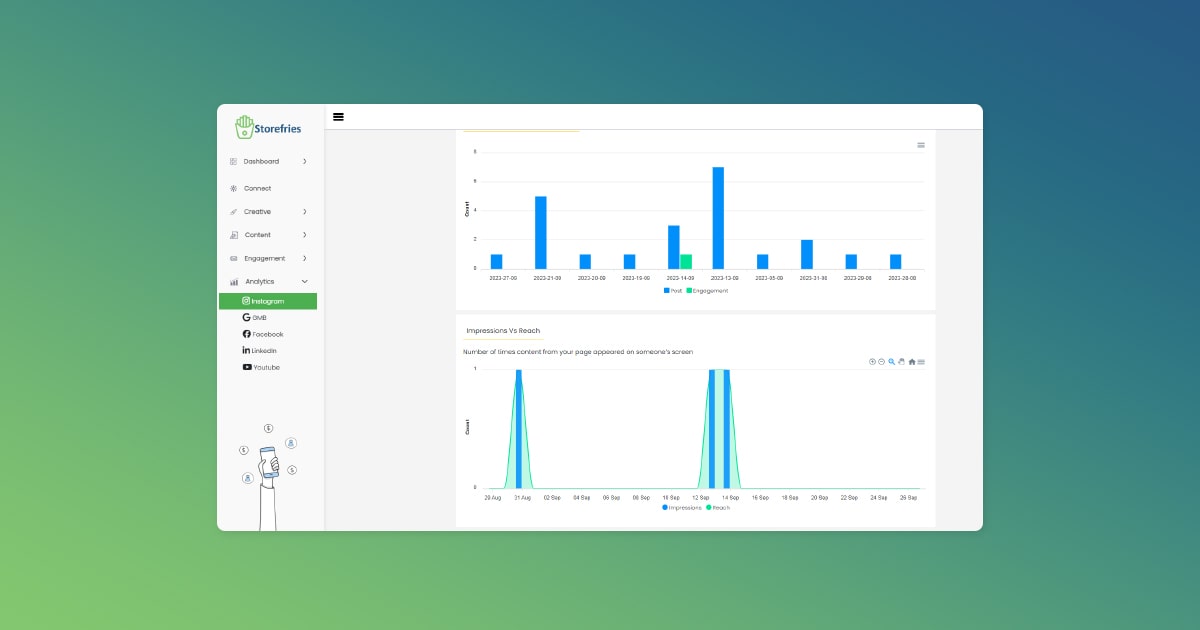Select the magnifier selection zoom tool

(x=891, y=361)
